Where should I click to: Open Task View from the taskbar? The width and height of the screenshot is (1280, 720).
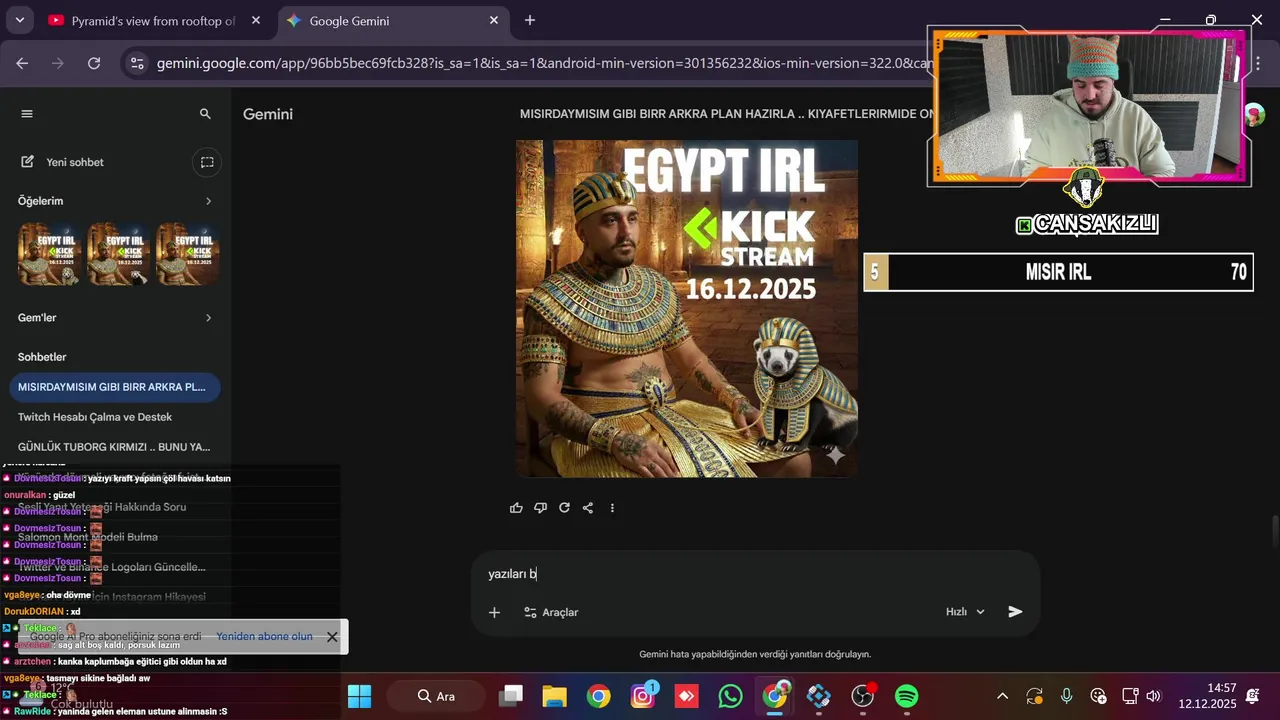[512, 696]
